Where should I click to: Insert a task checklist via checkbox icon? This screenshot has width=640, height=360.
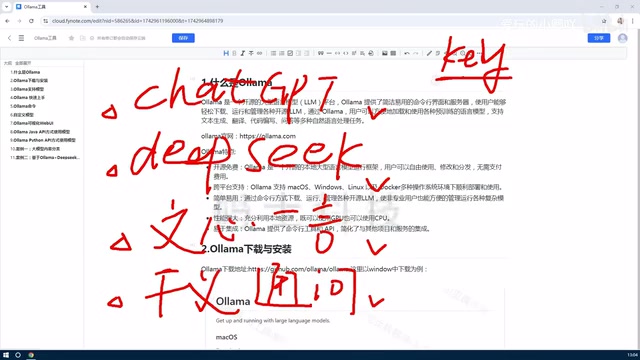(290, 53)
